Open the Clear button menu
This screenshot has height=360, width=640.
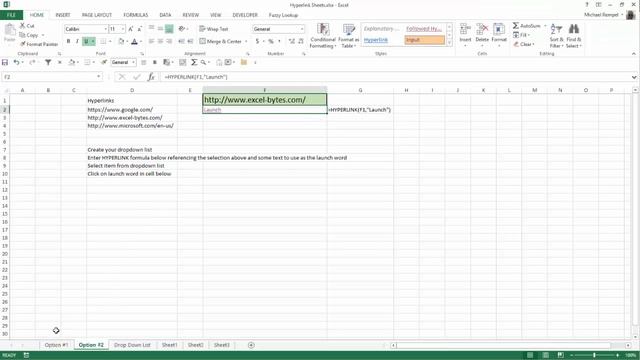pyautogui.click(x=524, y=44)
